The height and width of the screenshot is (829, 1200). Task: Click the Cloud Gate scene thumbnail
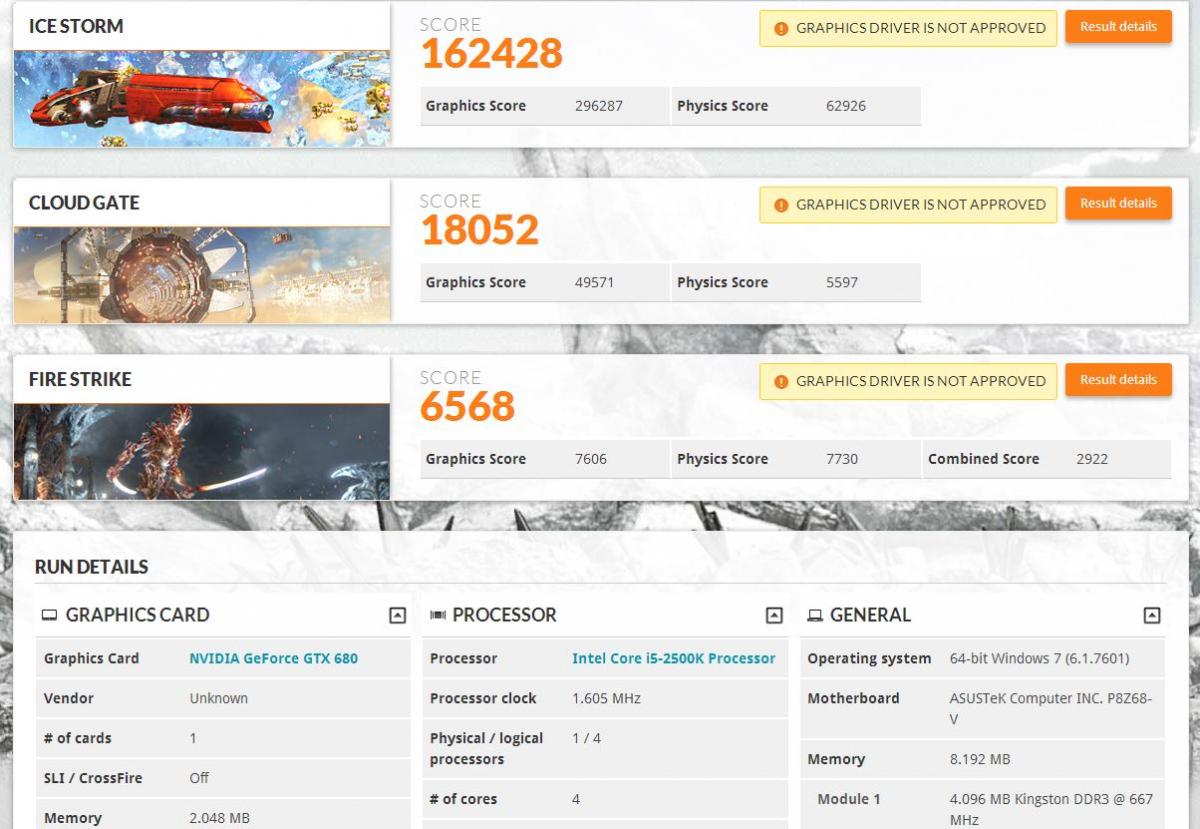pos(202,274)
